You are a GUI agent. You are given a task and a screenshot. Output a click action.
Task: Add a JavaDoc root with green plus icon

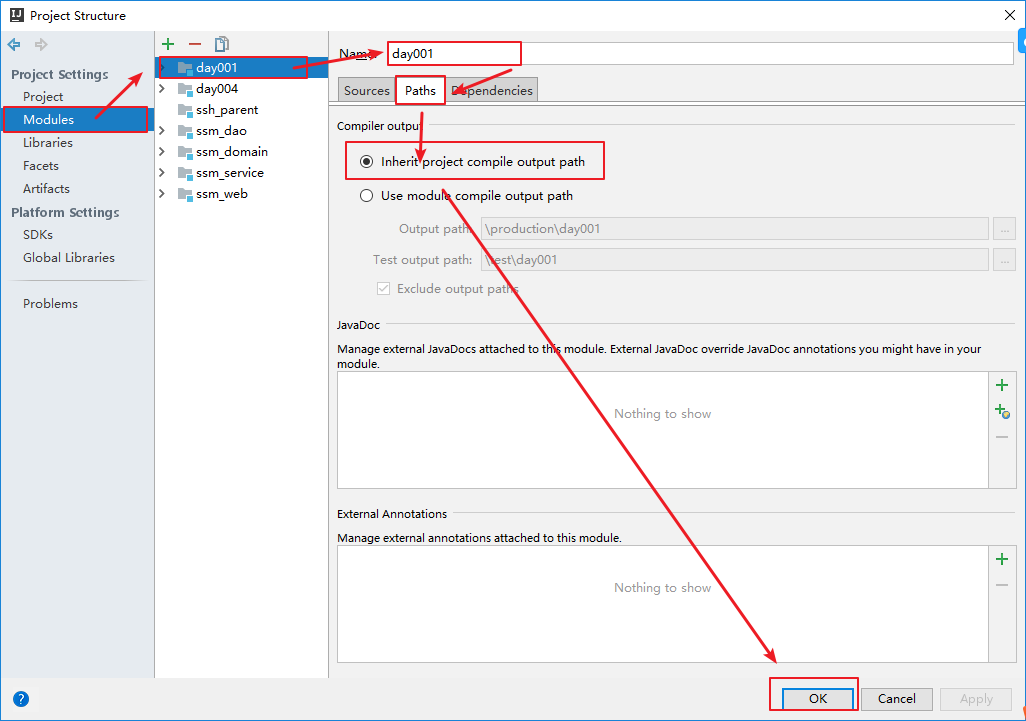(x=1001, y=384)
